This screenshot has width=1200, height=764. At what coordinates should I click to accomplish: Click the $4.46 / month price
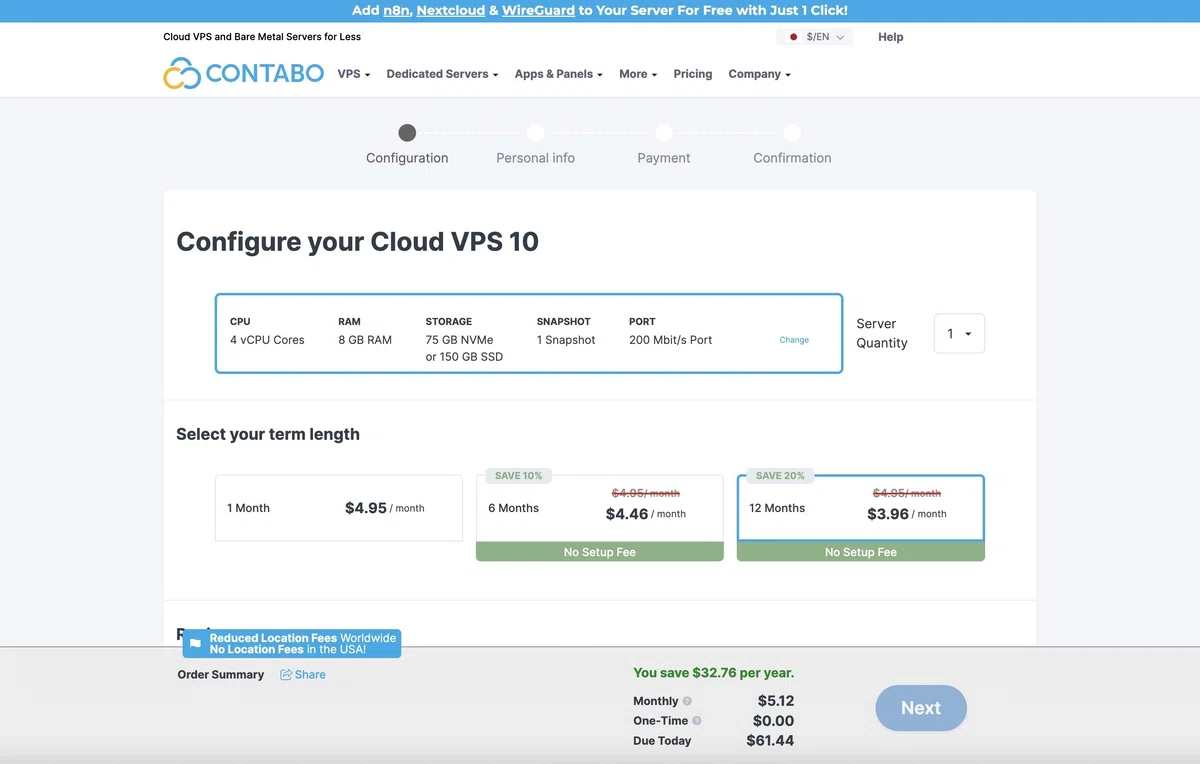point(646,514)
